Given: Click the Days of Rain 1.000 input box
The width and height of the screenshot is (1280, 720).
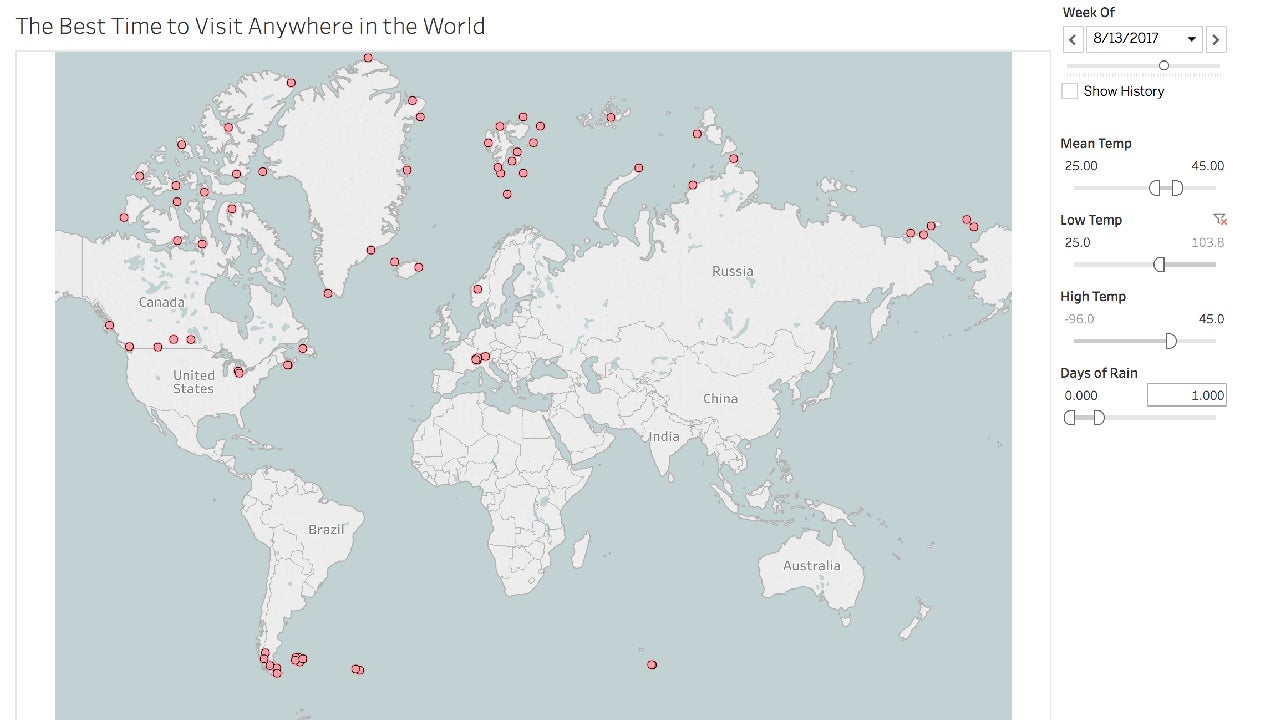Looking at the screenshot, I should click(x=1186, y=395).
